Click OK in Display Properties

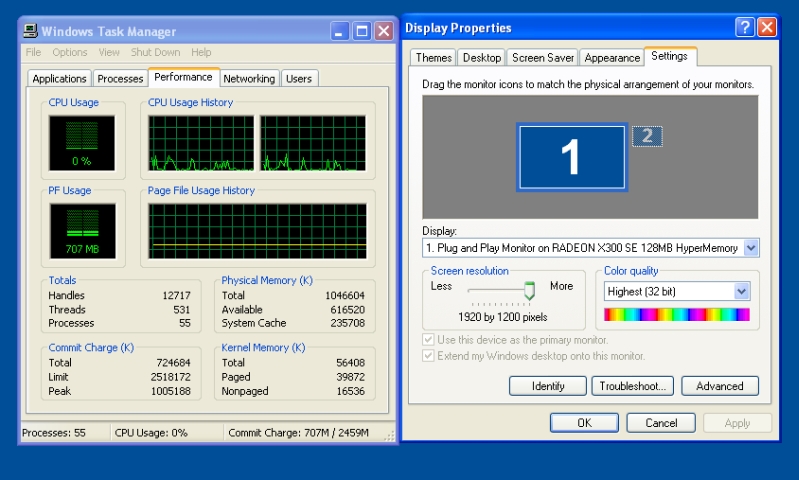tap(584, 422)
